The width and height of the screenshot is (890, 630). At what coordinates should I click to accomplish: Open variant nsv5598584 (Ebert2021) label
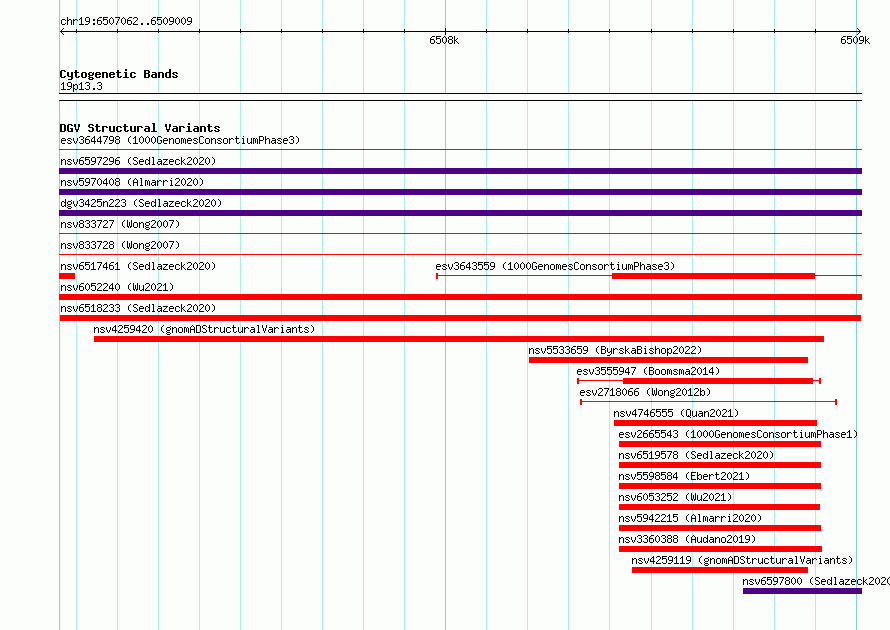click(x=684, y=476)
